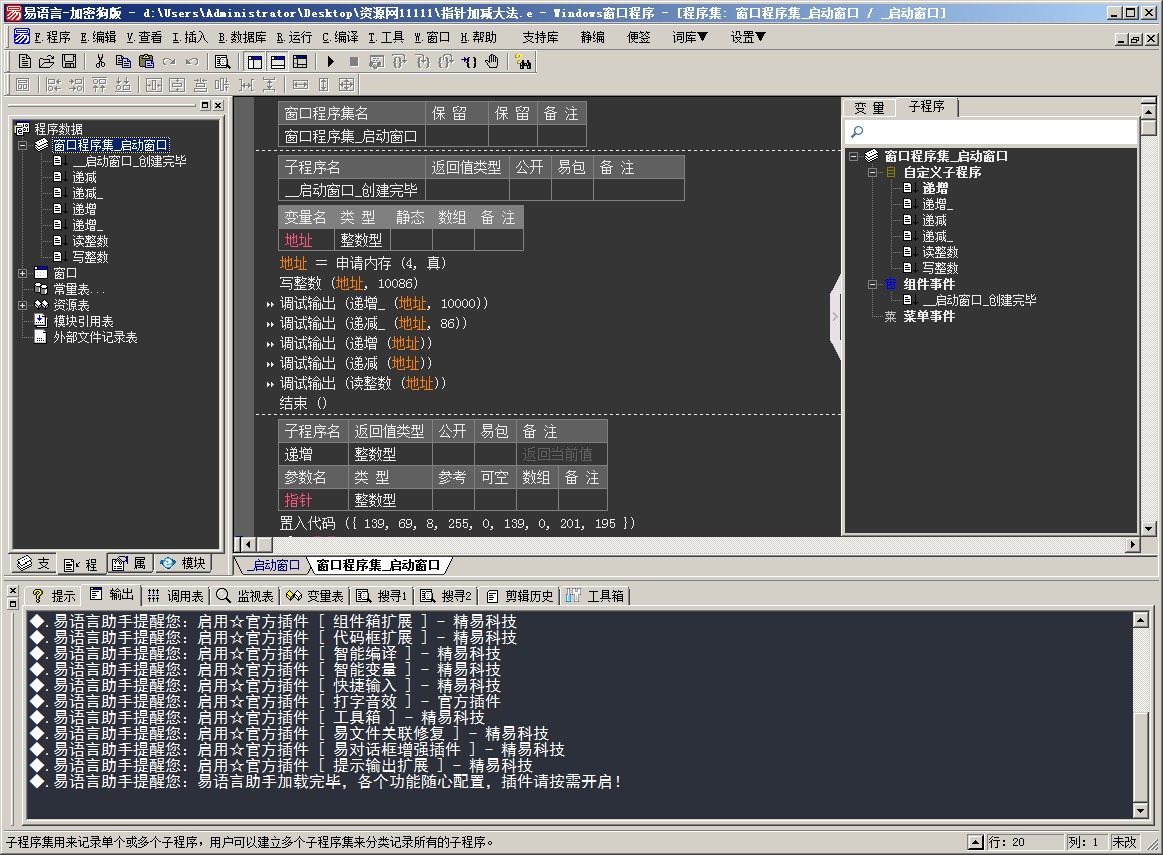Open the B.数据库 menu
This screenshot has height=855, width=1163.
tap(243, 37)
